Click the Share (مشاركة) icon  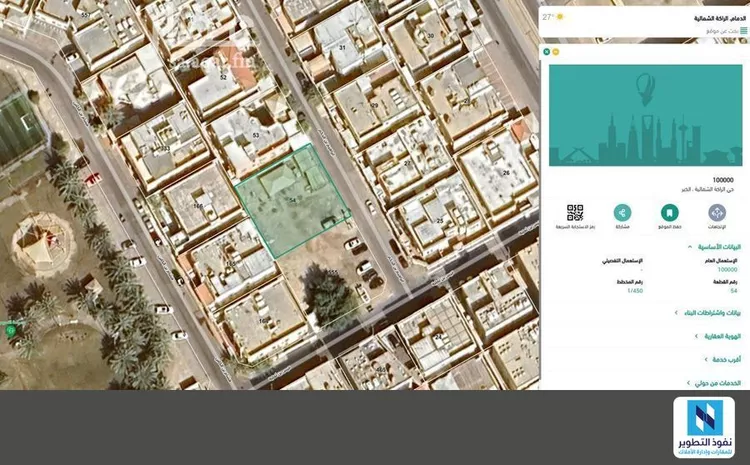click(622, 213)
